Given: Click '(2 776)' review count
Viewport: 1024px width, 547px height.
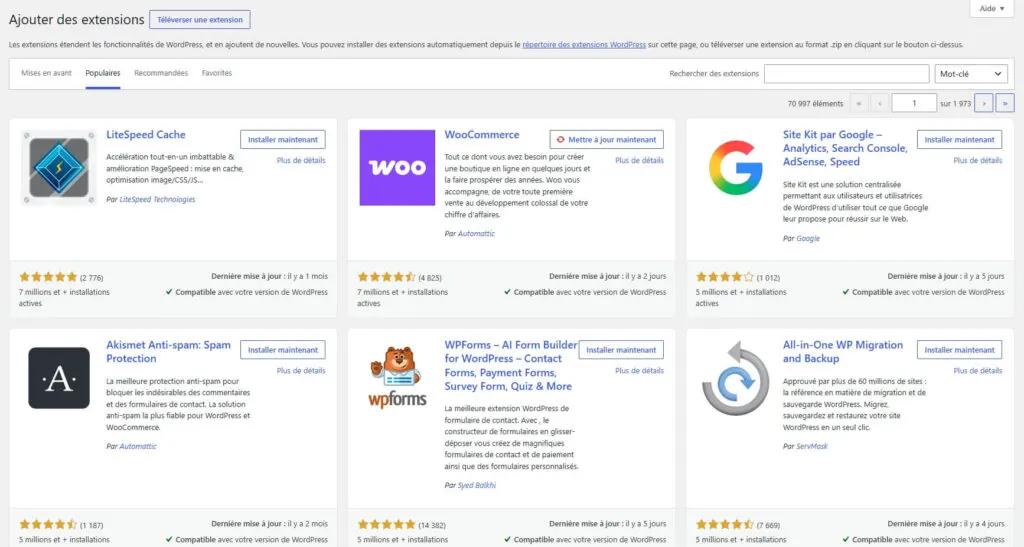Looking at the screenshot, I should coord(91,278).
